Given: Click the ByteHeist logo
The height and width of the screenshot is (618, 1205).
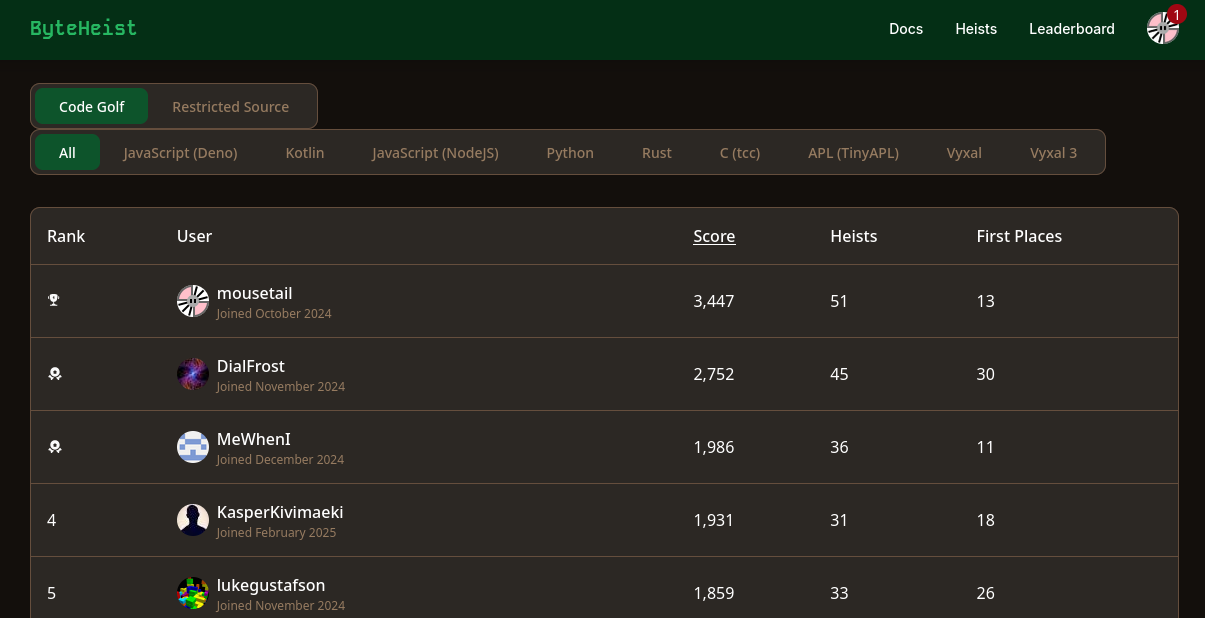Looking at the screenshot, I should (x=83, y=29).
